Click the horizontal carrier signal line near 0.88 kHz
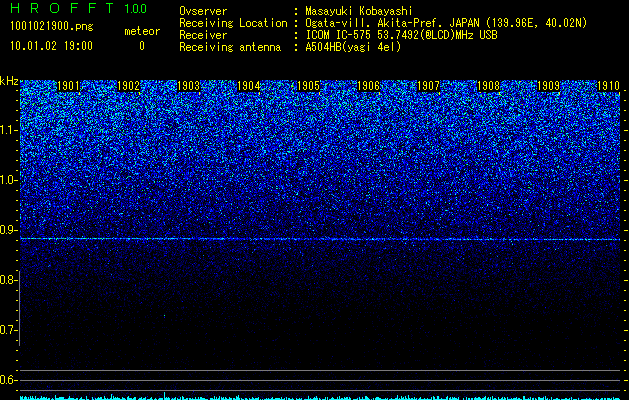Image resolution: width=629 pixels, height=400 pixels. [x=320, y=239]
